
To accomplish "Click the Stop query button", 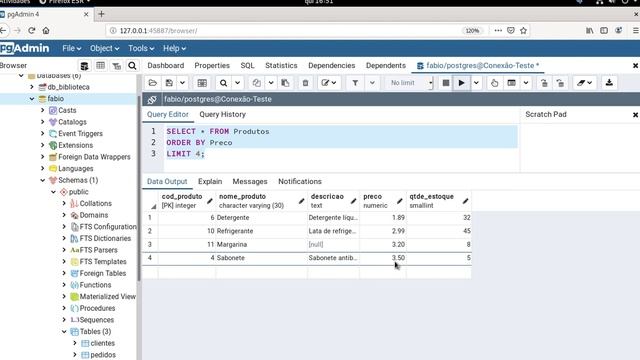I will (x=446, y=83).
